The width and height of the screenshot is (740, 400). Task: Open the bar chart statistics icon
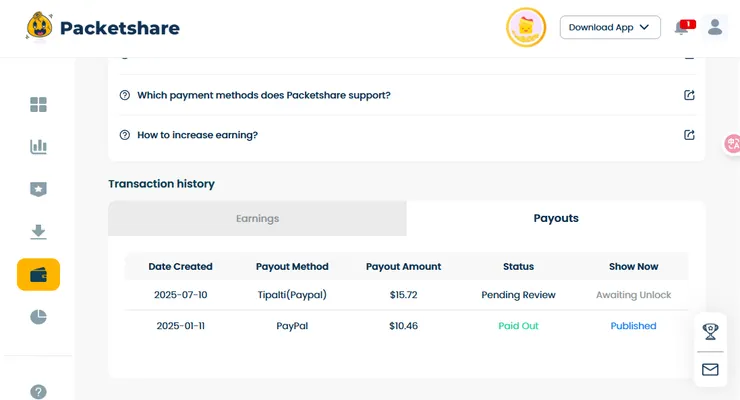coord(38,147)
